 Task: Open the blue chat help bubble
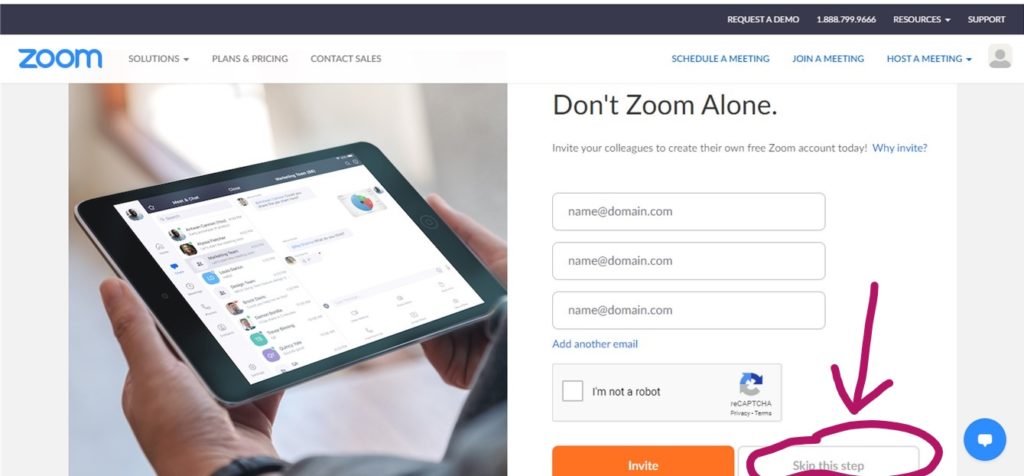[985, 439]
